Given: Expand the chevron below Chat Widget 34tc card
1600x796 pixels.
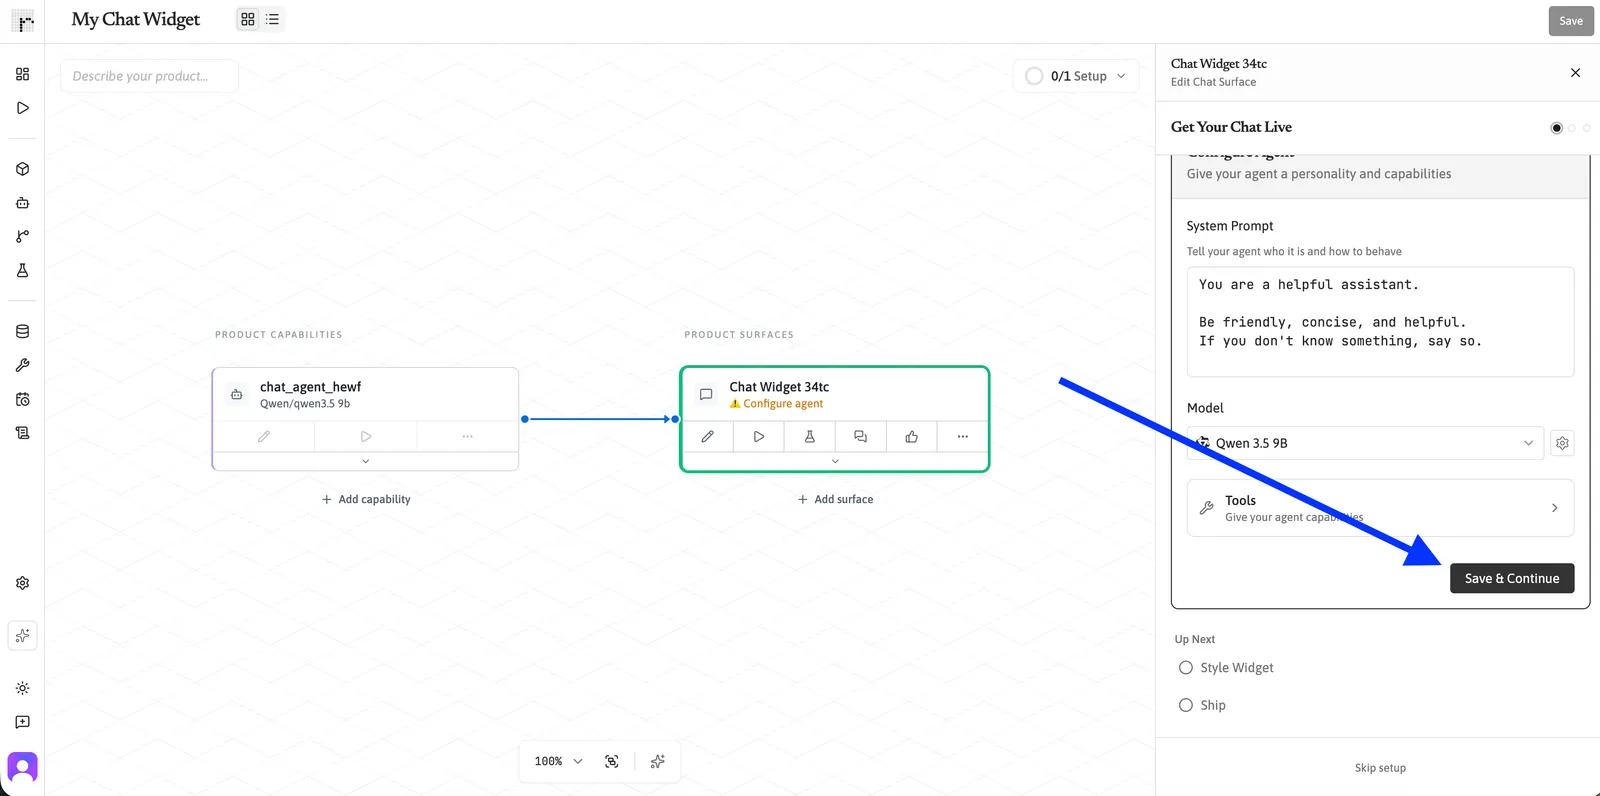Looking at the screenshot, I should [835, 461].
